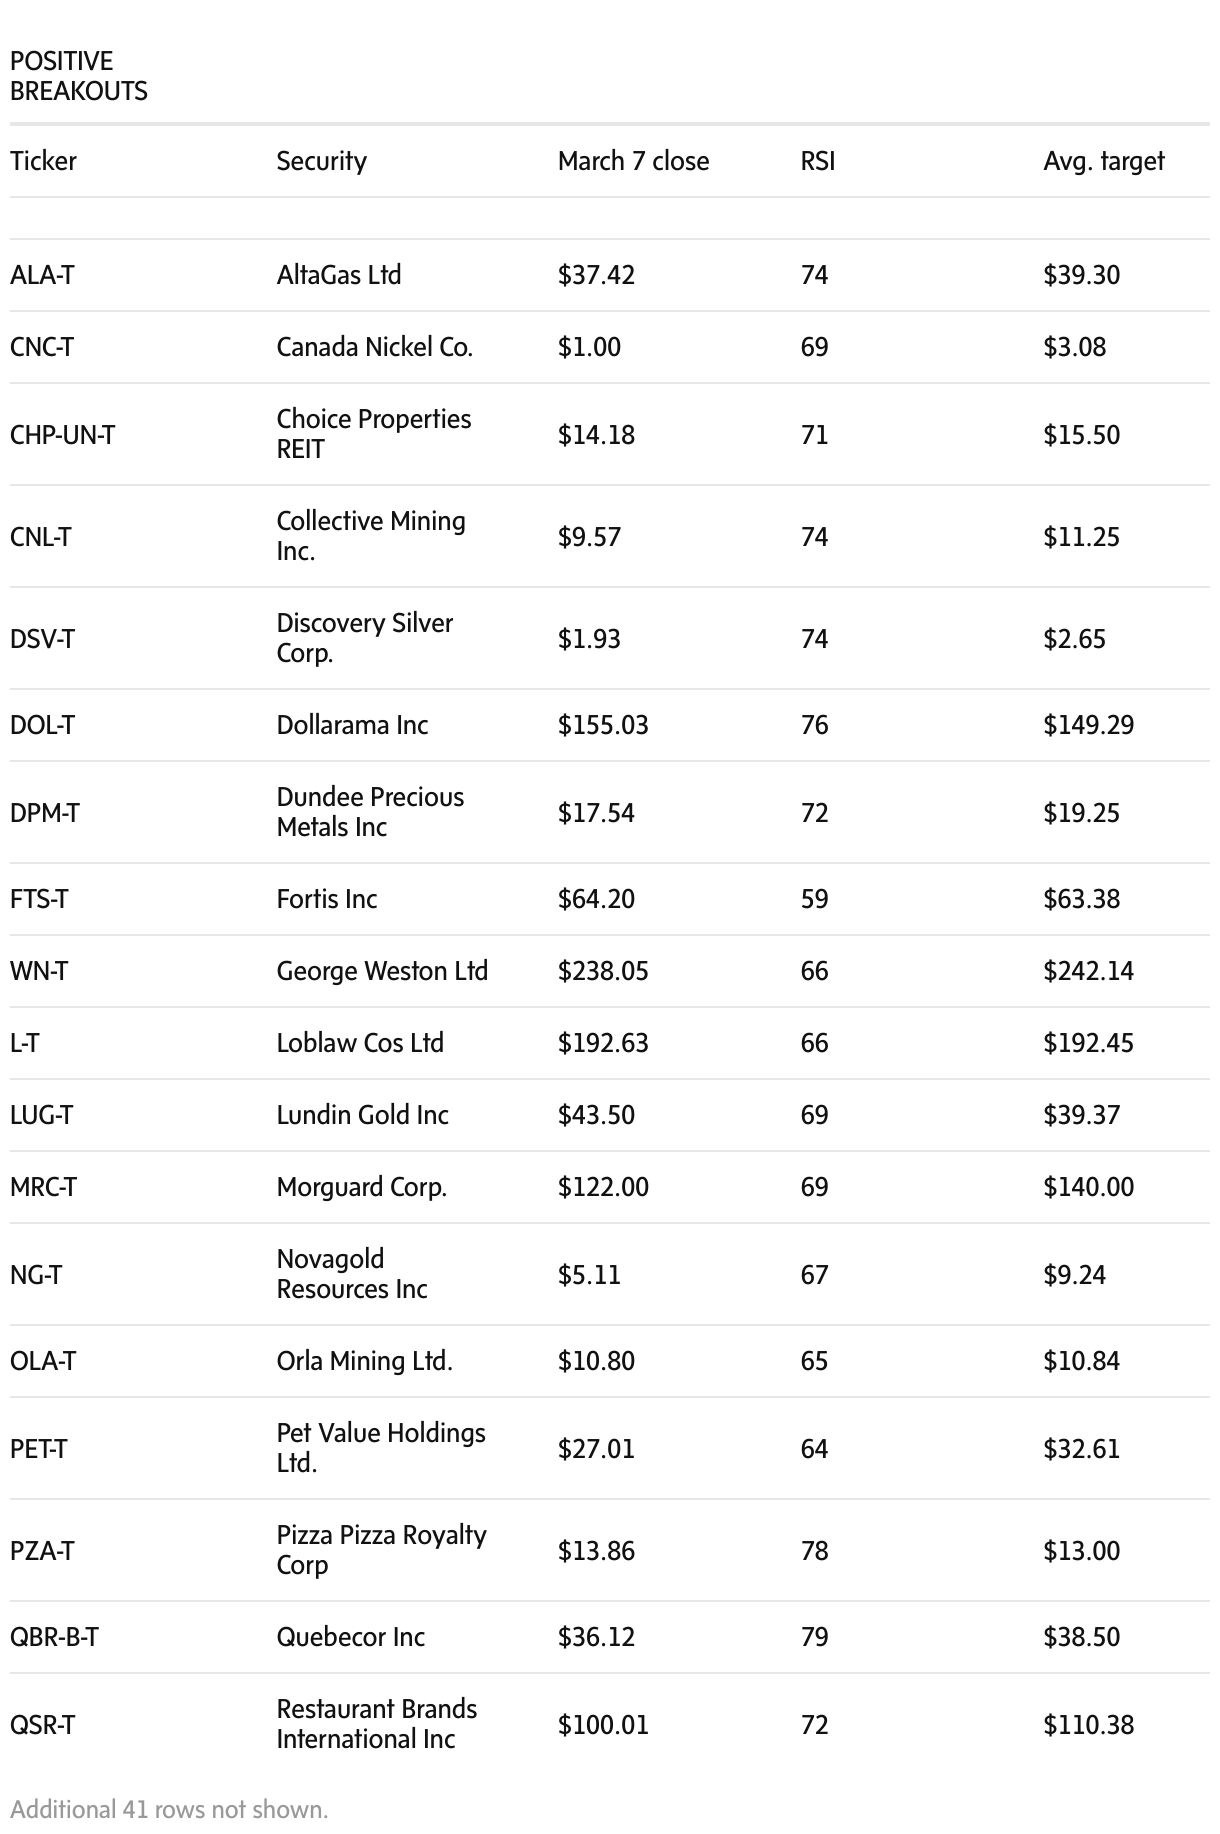
Task: Open the L-T ticker entry
Action: click(25, 1043)
